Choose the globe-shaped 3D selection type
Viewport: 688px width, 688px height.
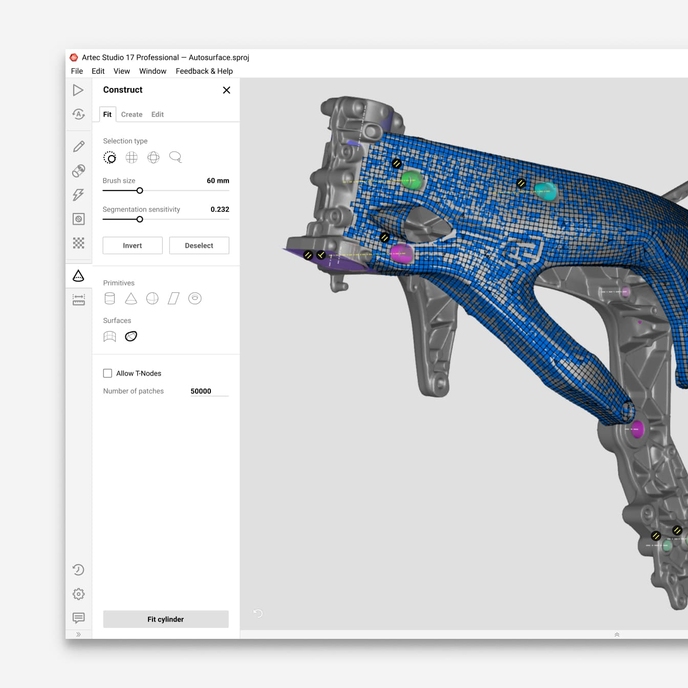(153, 157)
